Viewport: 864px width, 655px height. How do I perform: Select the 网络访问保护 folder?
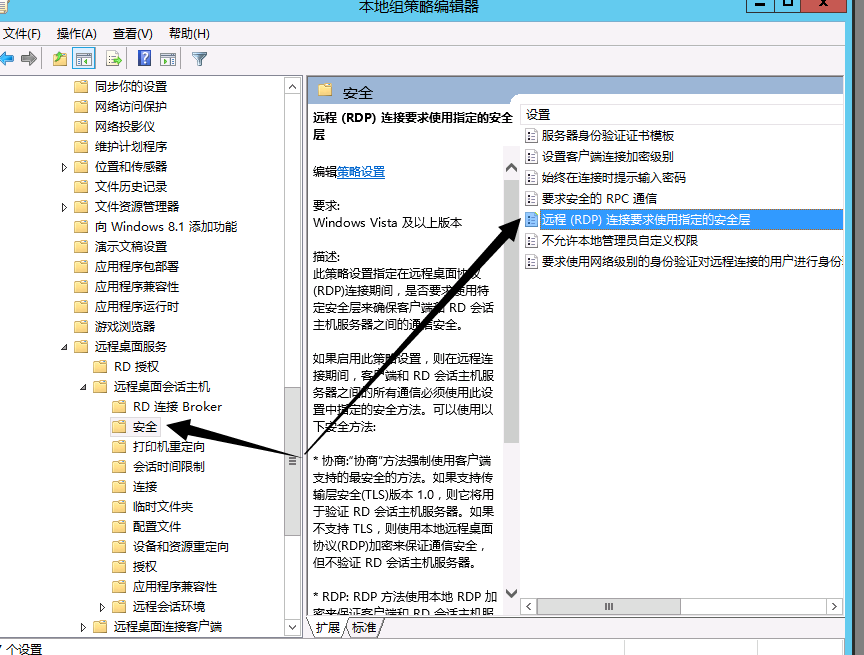point(121,106)
